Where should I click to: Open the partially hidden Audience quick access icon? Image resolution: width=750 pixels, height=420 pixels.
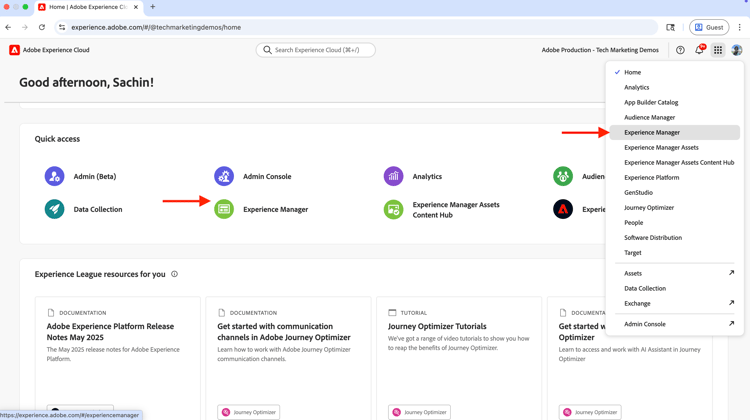(563, 176)
